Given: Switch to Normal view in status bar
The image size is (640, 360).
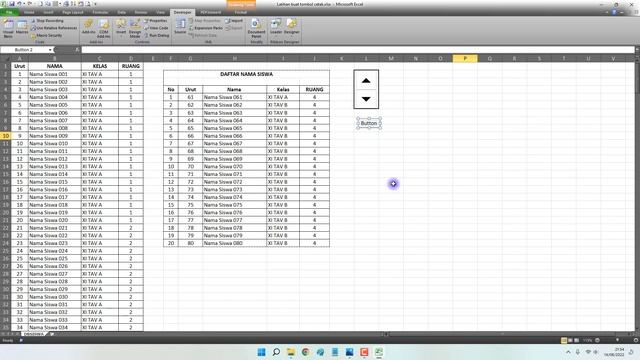Looking at the screenshot, I should click(564, 340).
